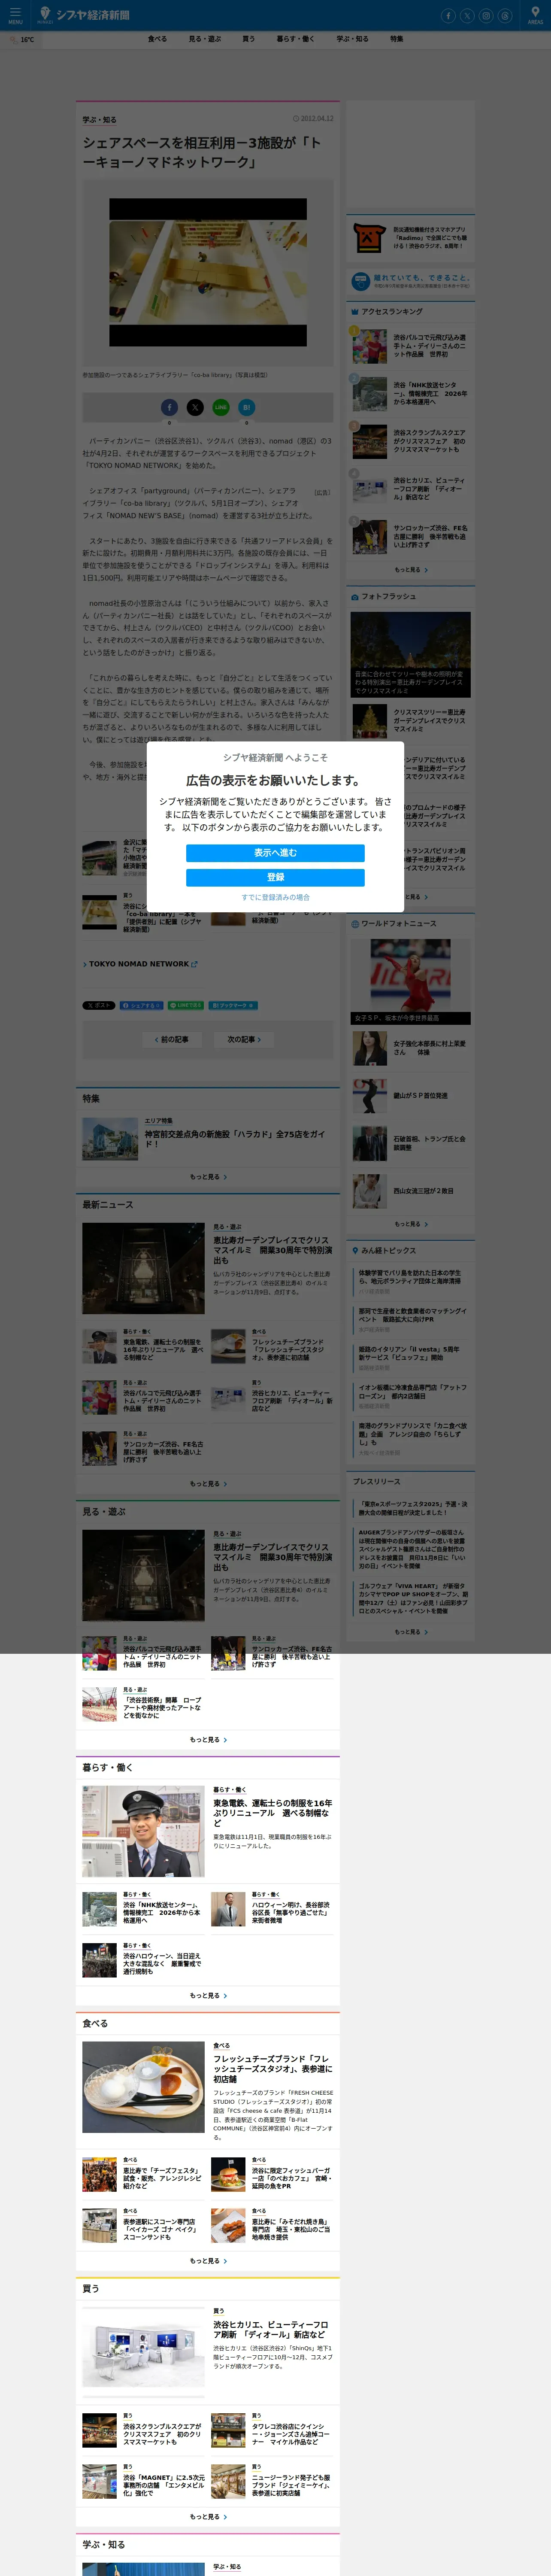551x2576 pixels.
Task: Open the AREAS map pin icon
Action: click(535, 15)
